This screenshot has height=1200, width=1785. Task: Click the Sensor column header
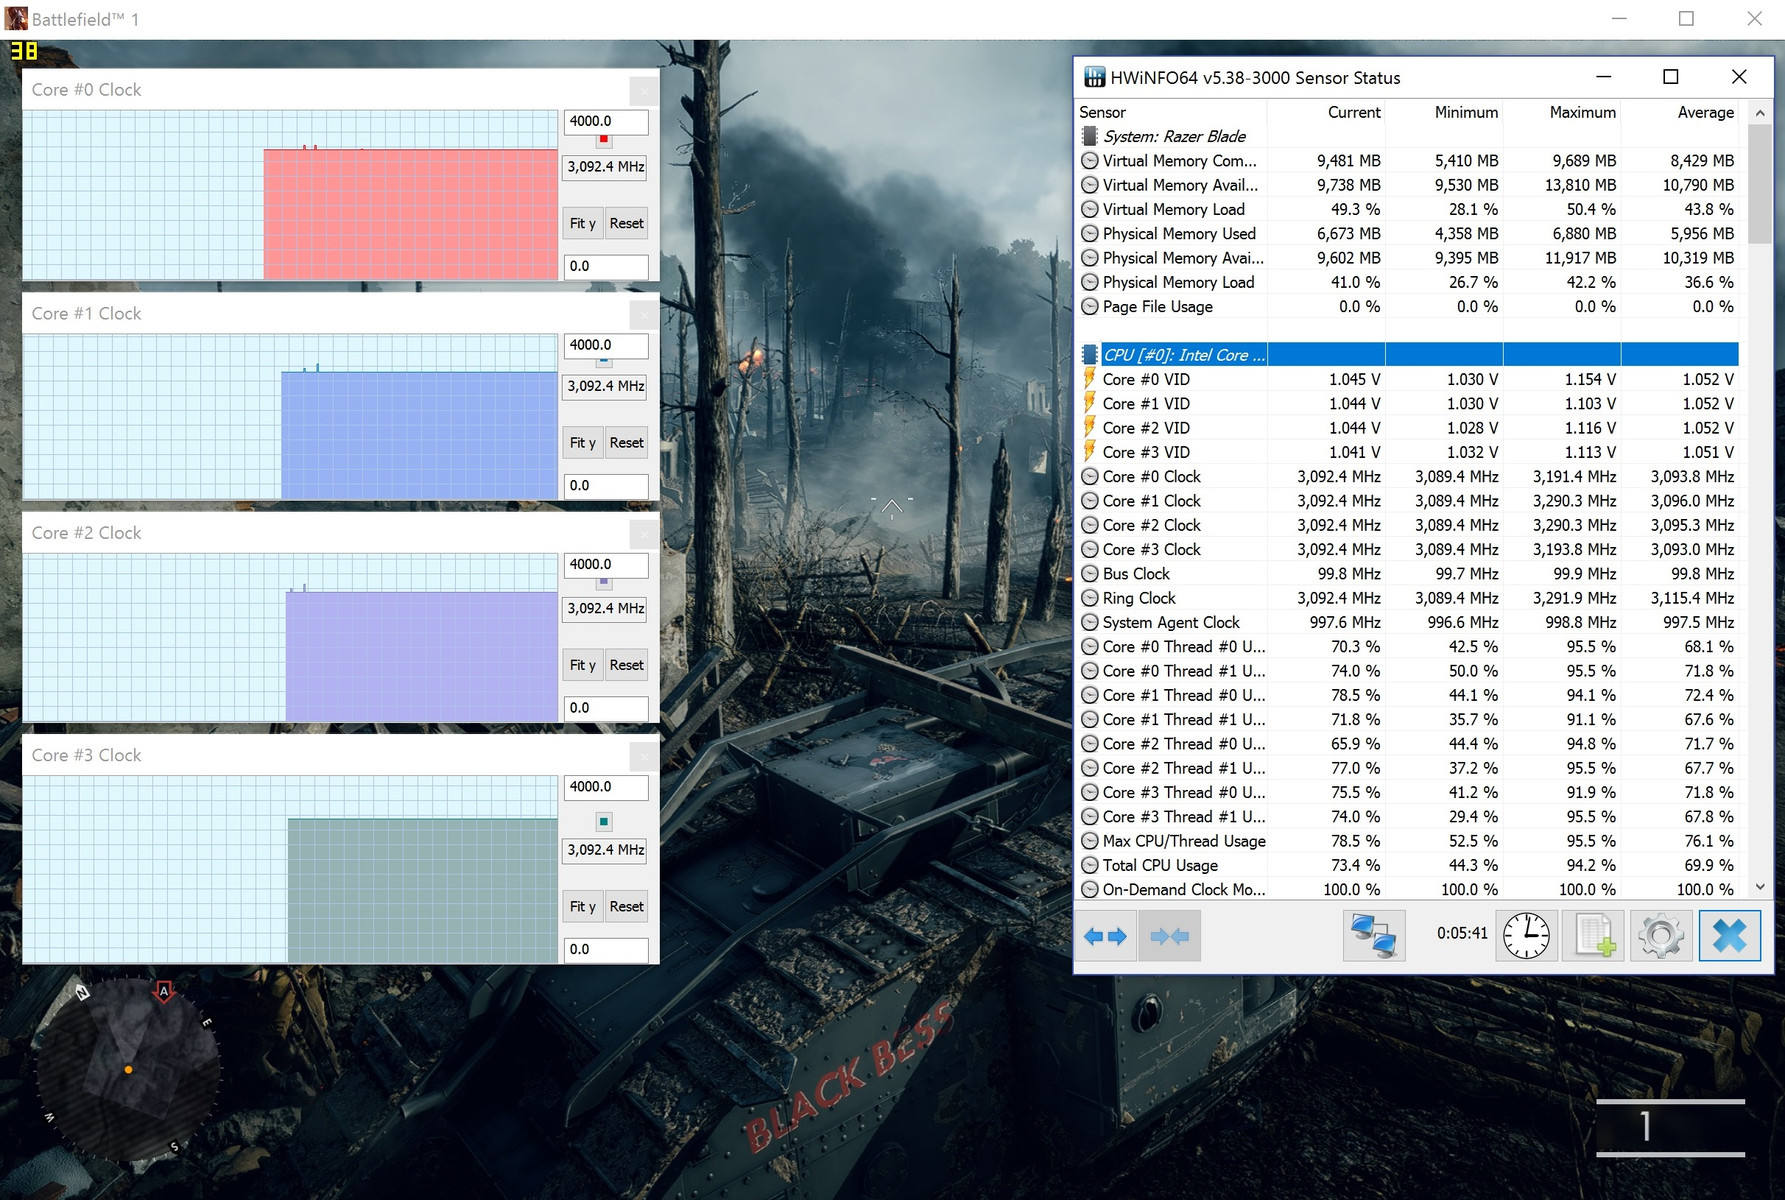pyautogui.click(x=1171, y=112)
